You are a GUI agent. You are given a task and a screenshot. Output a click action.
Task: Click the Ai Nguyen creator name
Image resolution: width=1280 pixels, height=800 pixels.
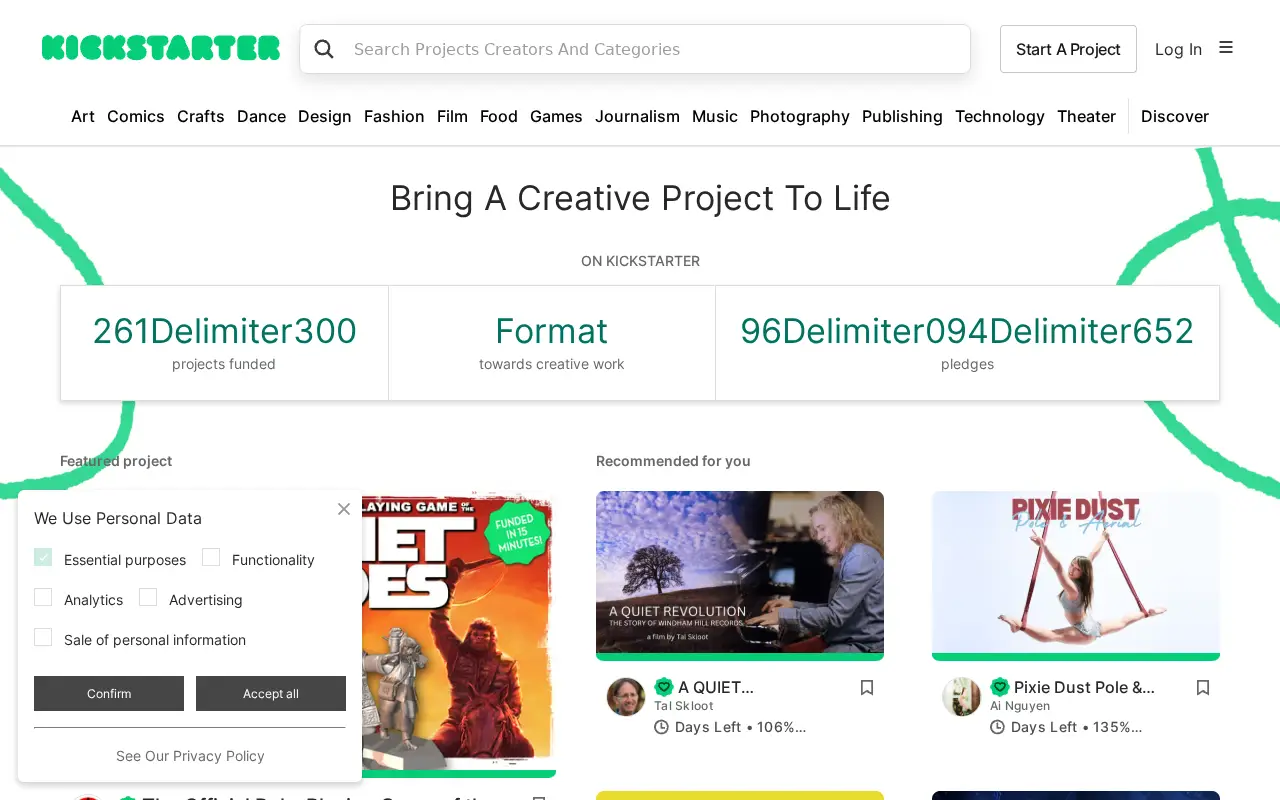(x=1020, y=706)
